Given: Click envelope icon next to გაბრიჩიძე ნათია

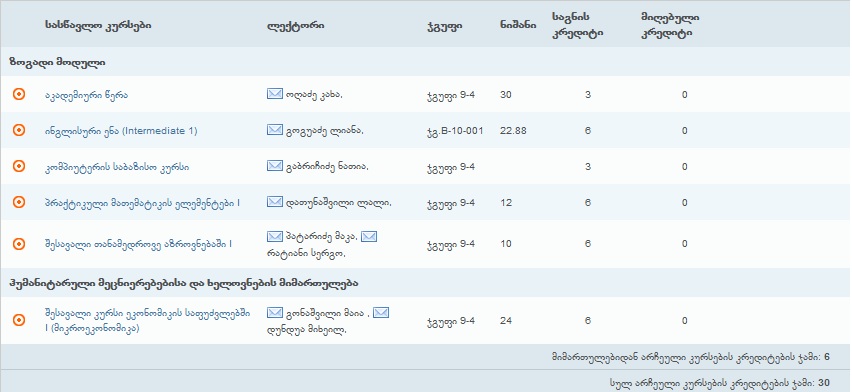Looking at the screenshot, I should [x=275, y=166].
